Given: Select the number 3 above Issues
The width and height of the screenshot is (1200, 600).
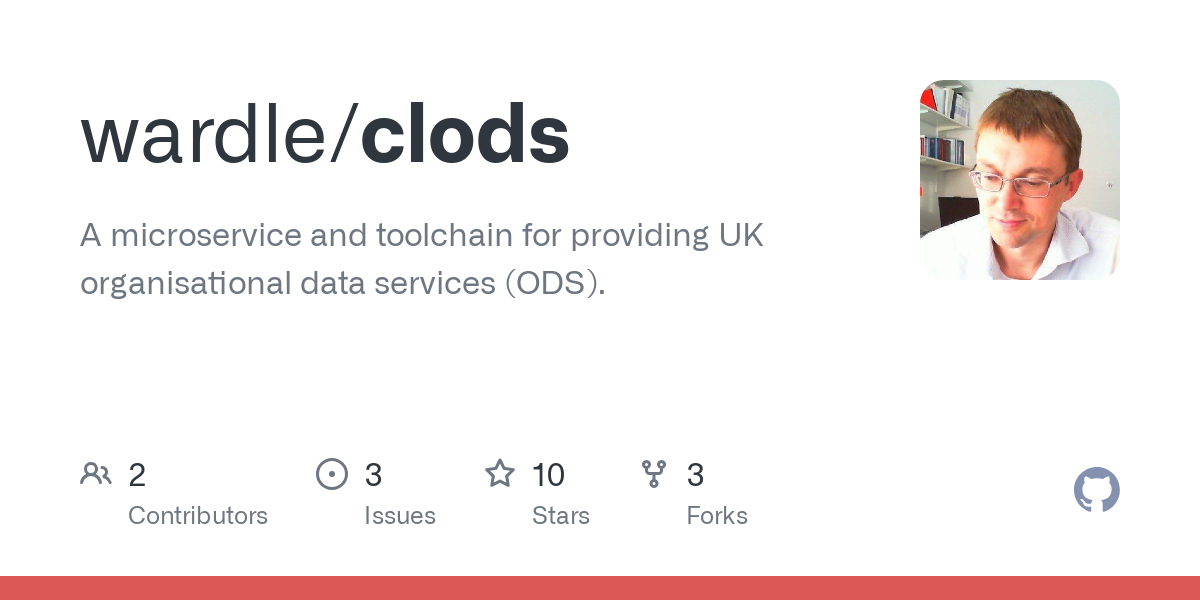Looking at the screenshot, I should coord(373,475).
